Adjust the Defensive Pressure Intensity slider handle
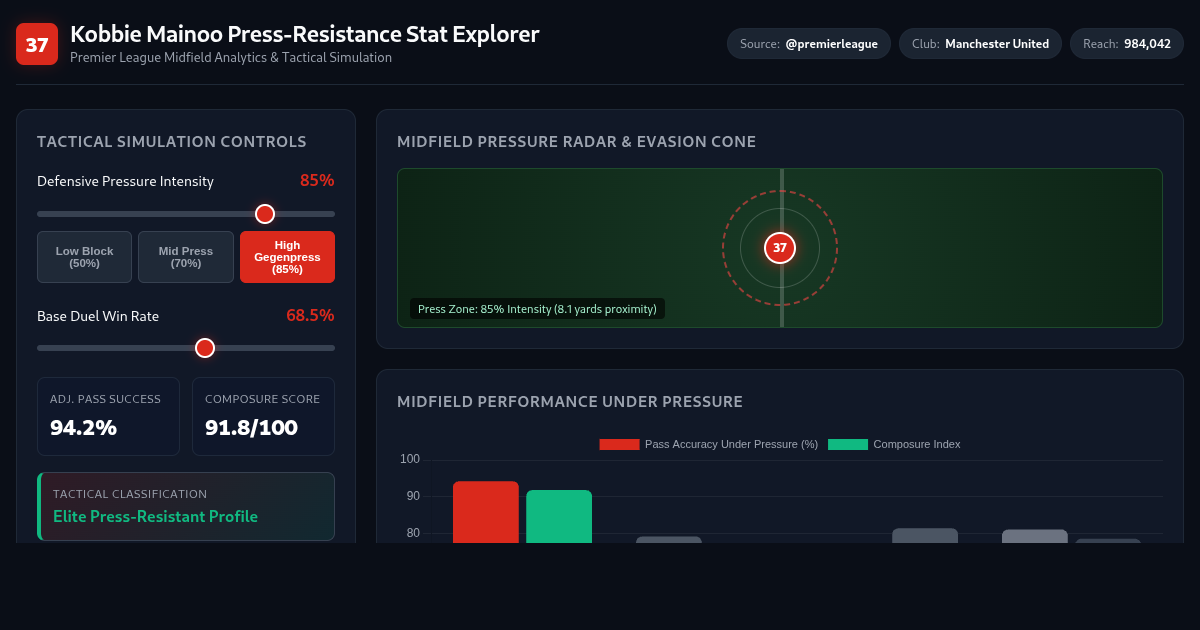1200x630 pixels. (x=265, y=214)
